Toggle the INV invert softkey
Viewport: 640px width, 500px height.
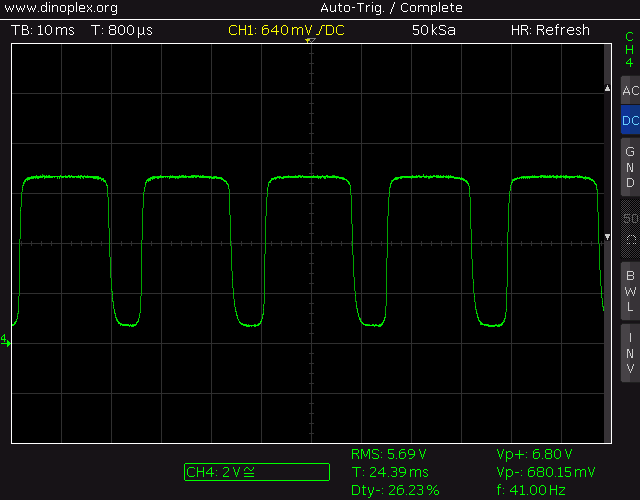coord(629,352)
